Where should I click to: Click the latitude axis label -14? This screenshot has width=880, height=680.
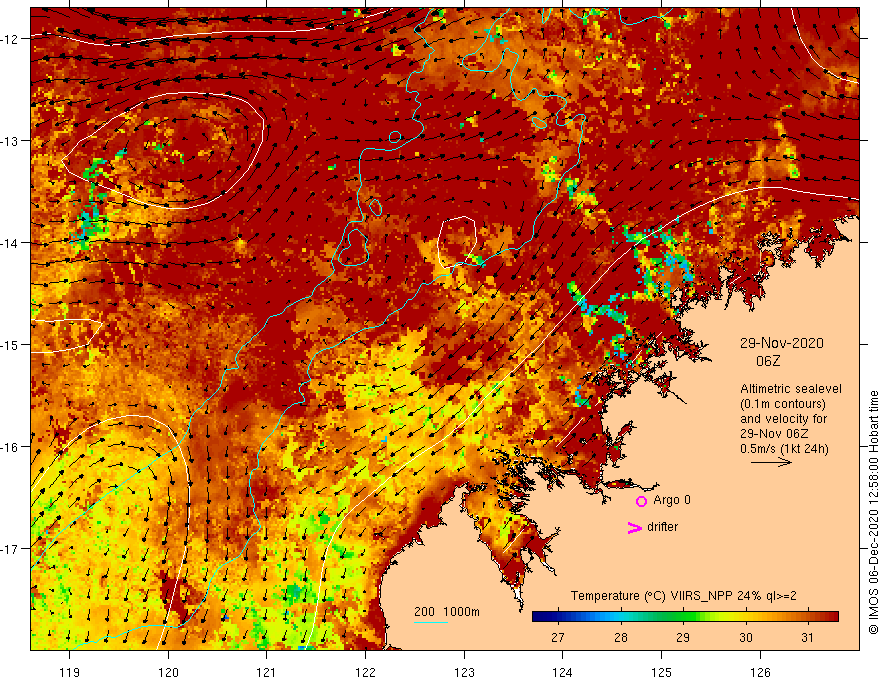tap(10, 243)
